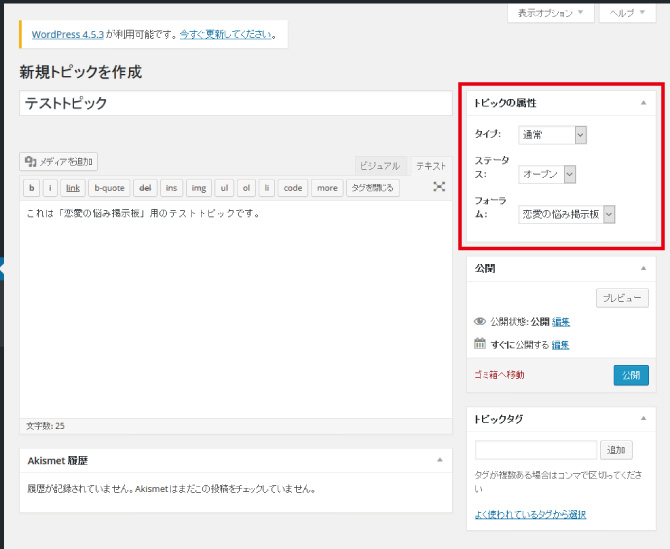Open the フォーラム dropdown showing 恋愛の悩み掲示板

tap(567, 214)
